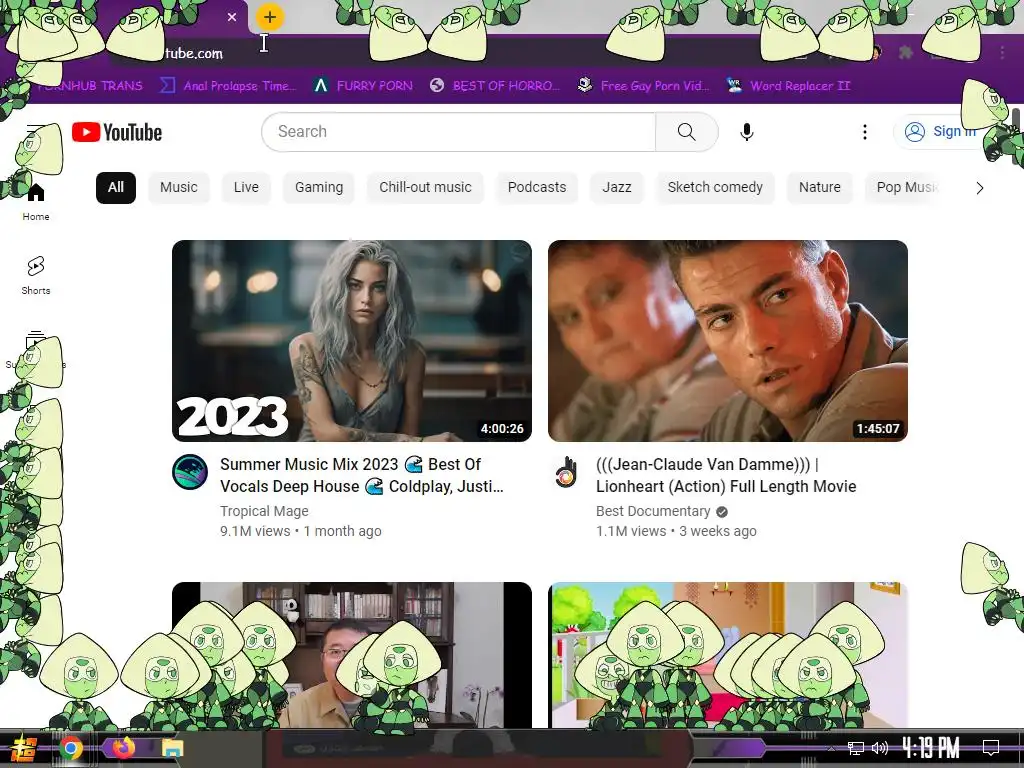Select the Chill-out music chip
This screenshot has height=768, width=1024.
point(425,187)
